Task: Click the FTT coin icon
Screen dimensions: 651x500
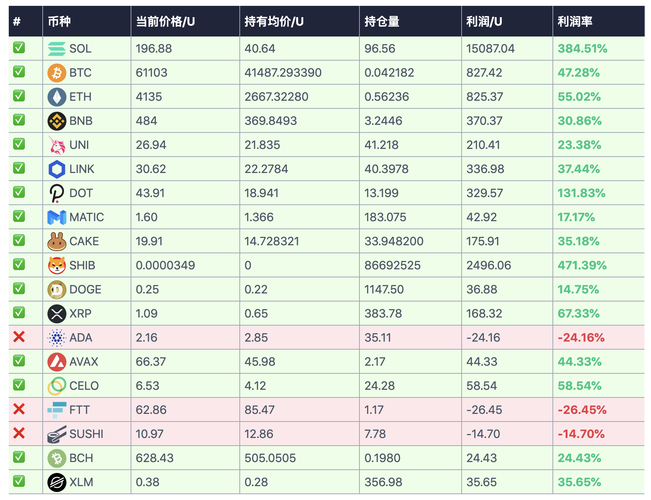Action: pyautogui.click(x=56, y=409)
